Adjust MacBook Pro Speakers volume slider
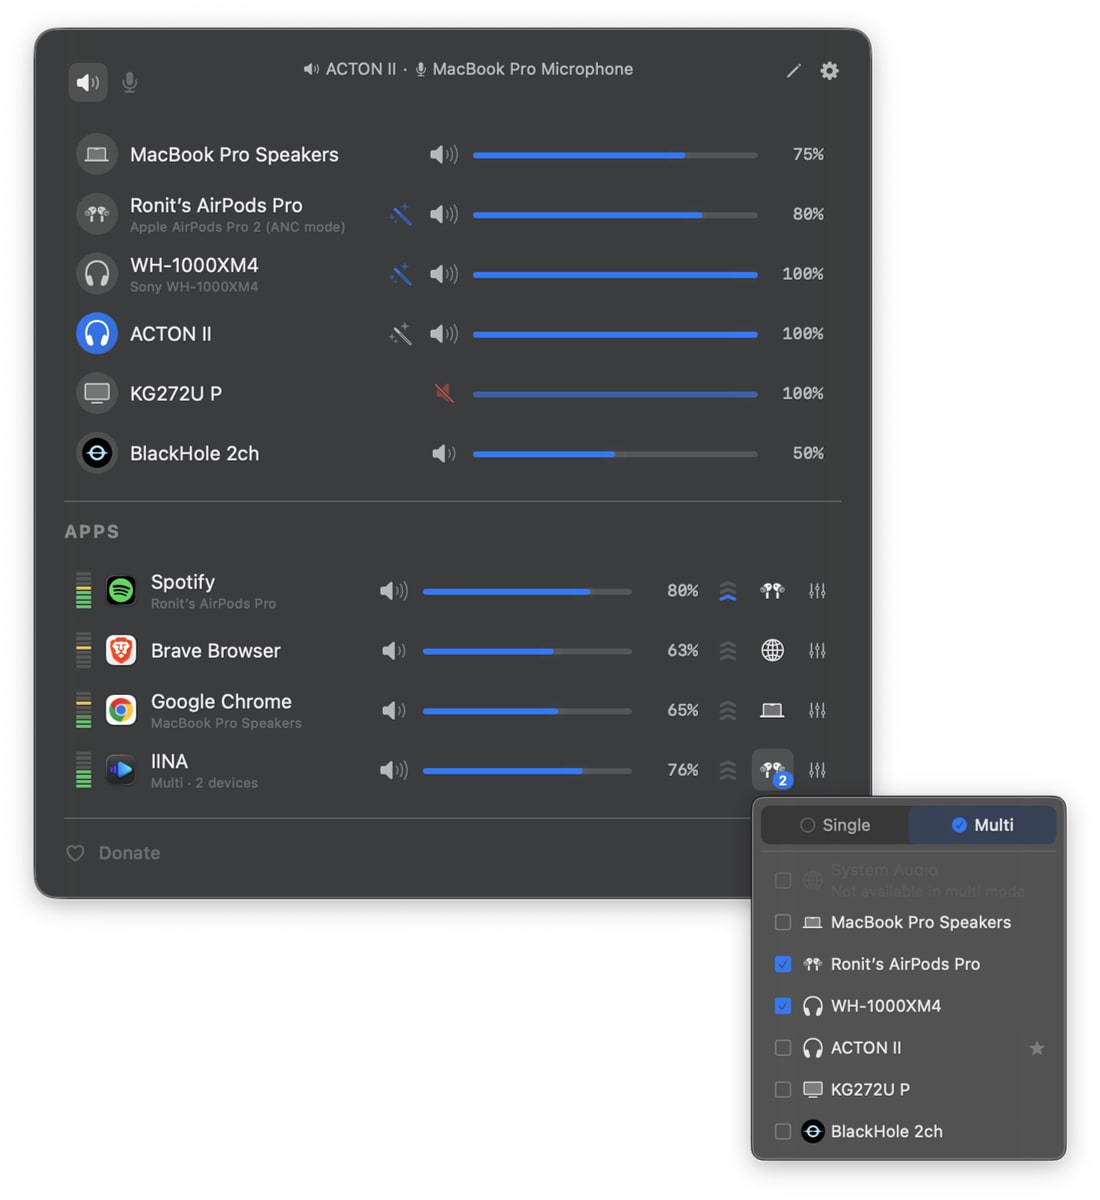The height and width of the screenshot is (1200, 1100). click(x=615, y=155)
